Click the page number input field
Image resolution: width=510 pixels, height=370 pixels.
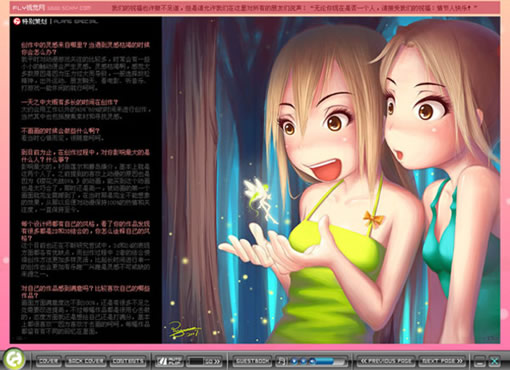[x=196, y=361]
